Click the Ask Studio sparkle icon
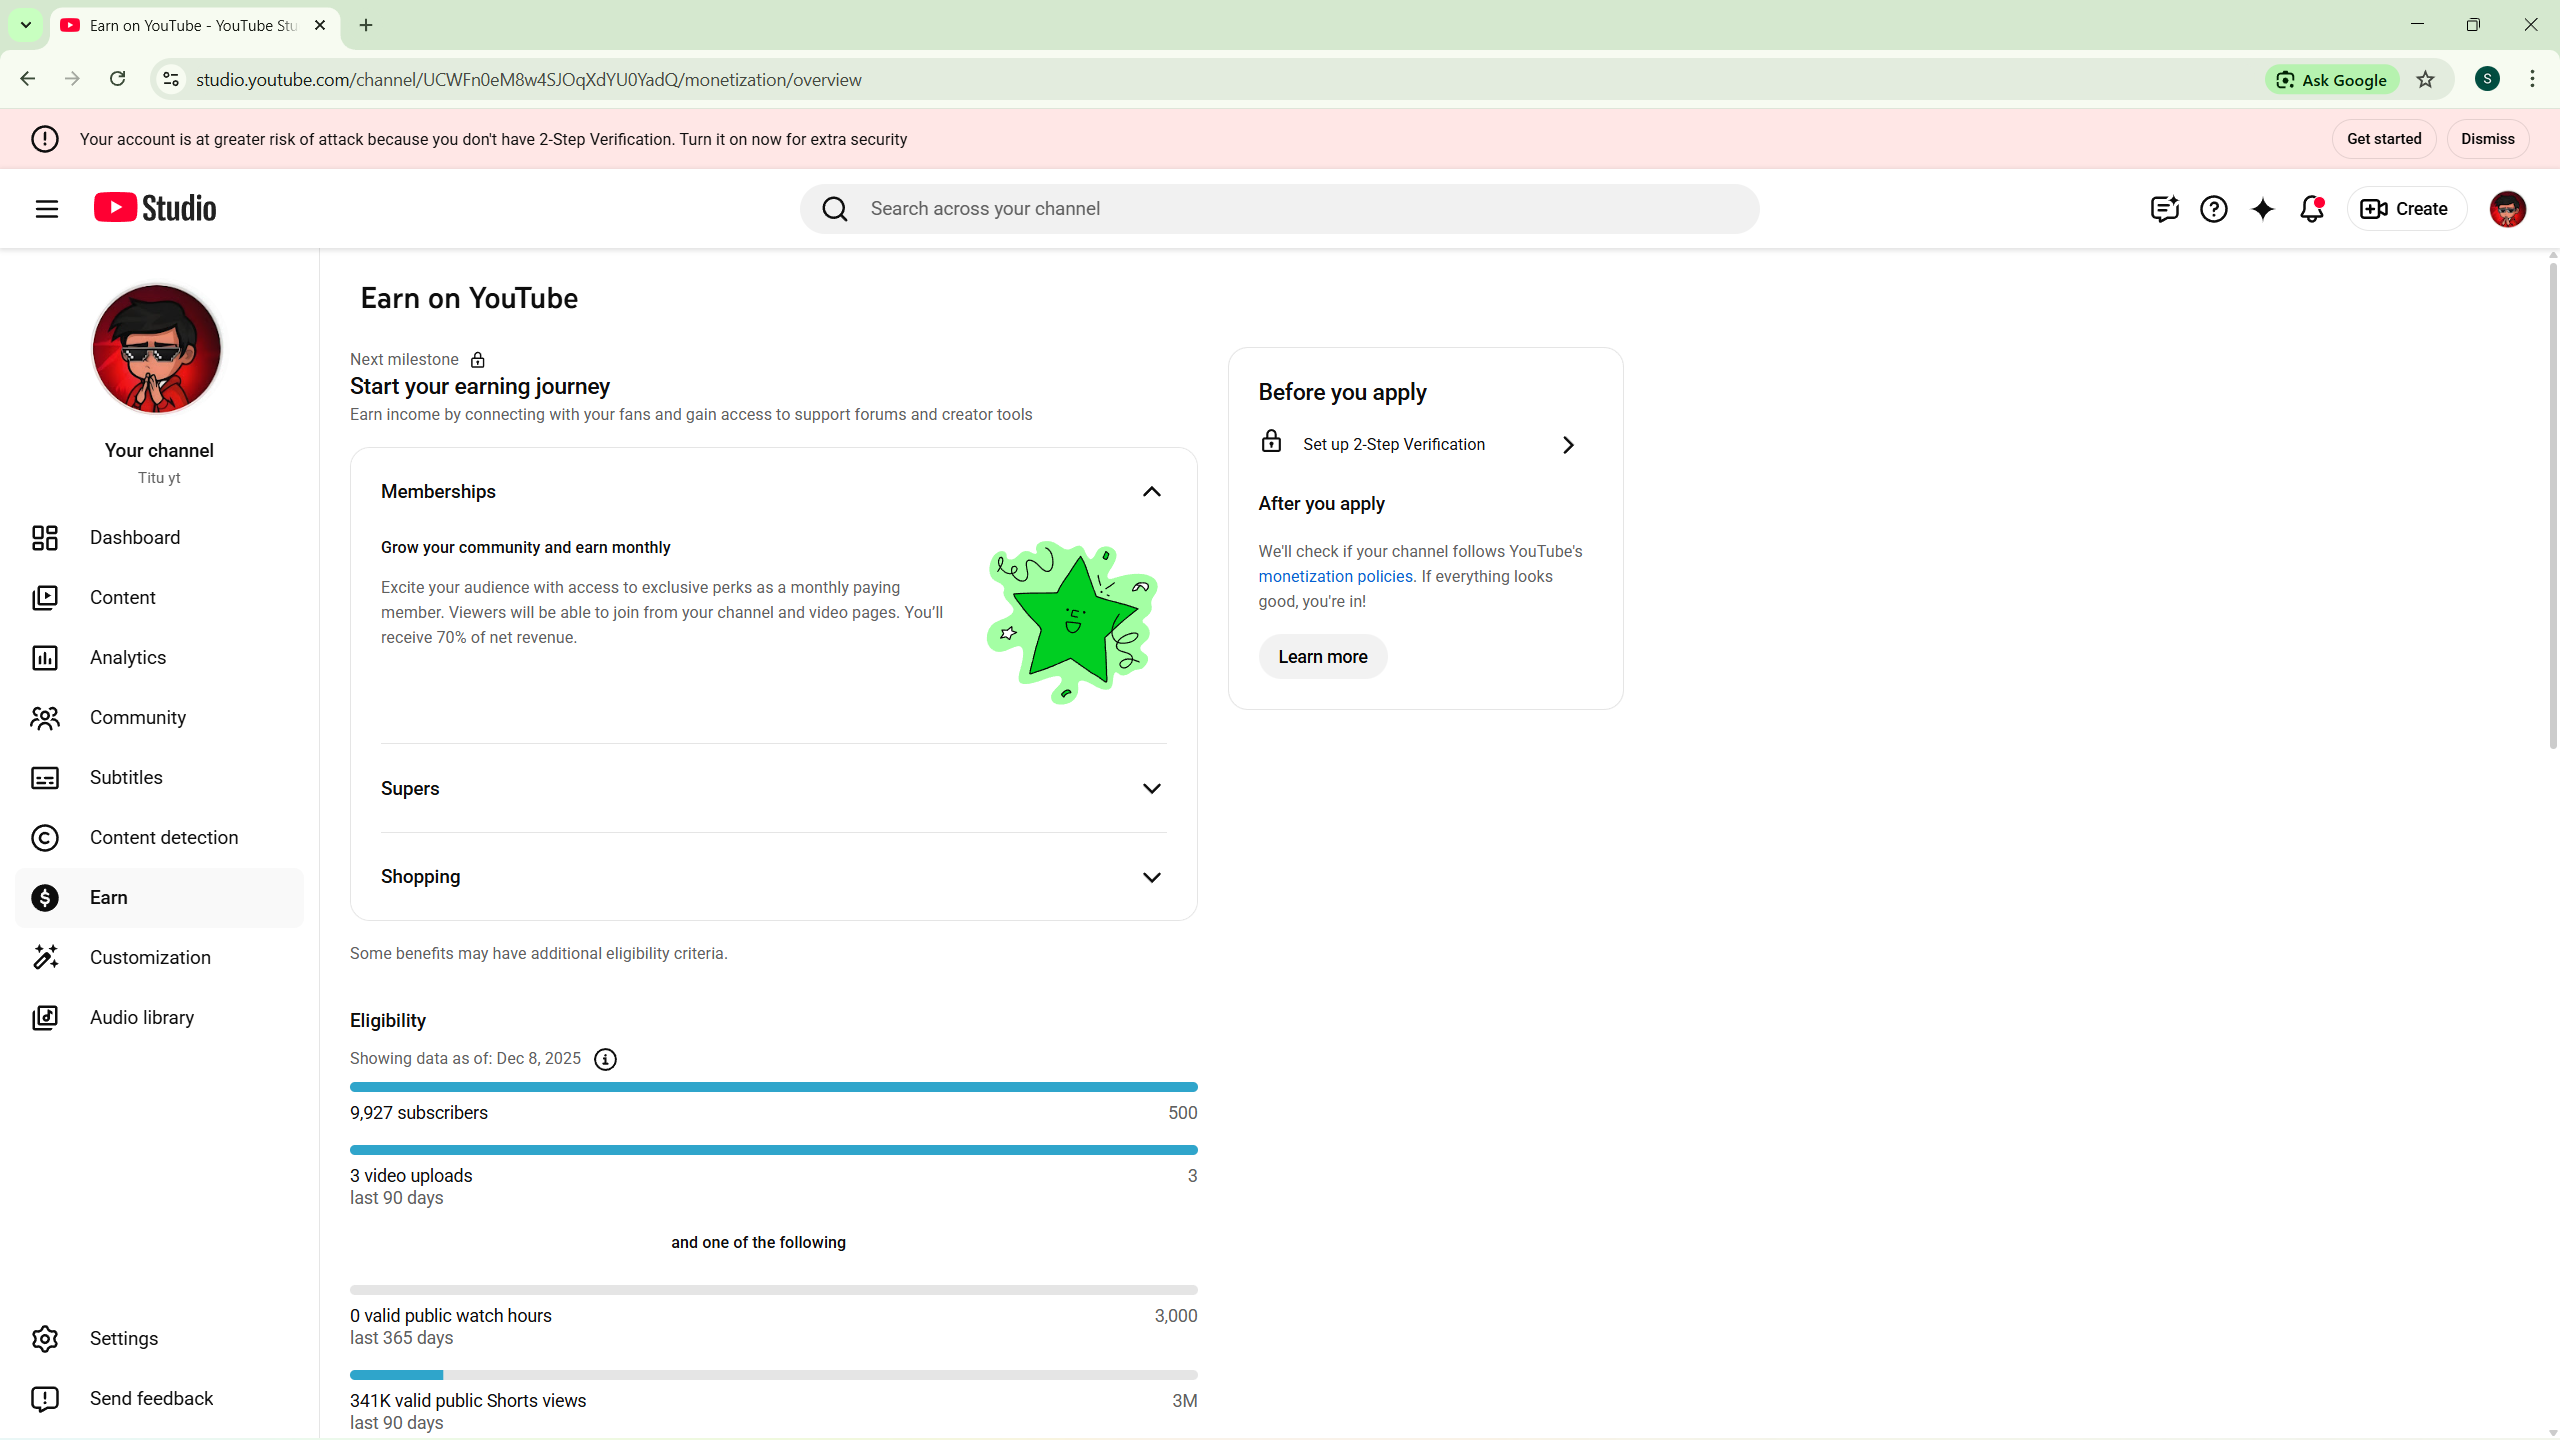The width and height of the screenshot is (2560, 1440). [x=2262, y=209]
